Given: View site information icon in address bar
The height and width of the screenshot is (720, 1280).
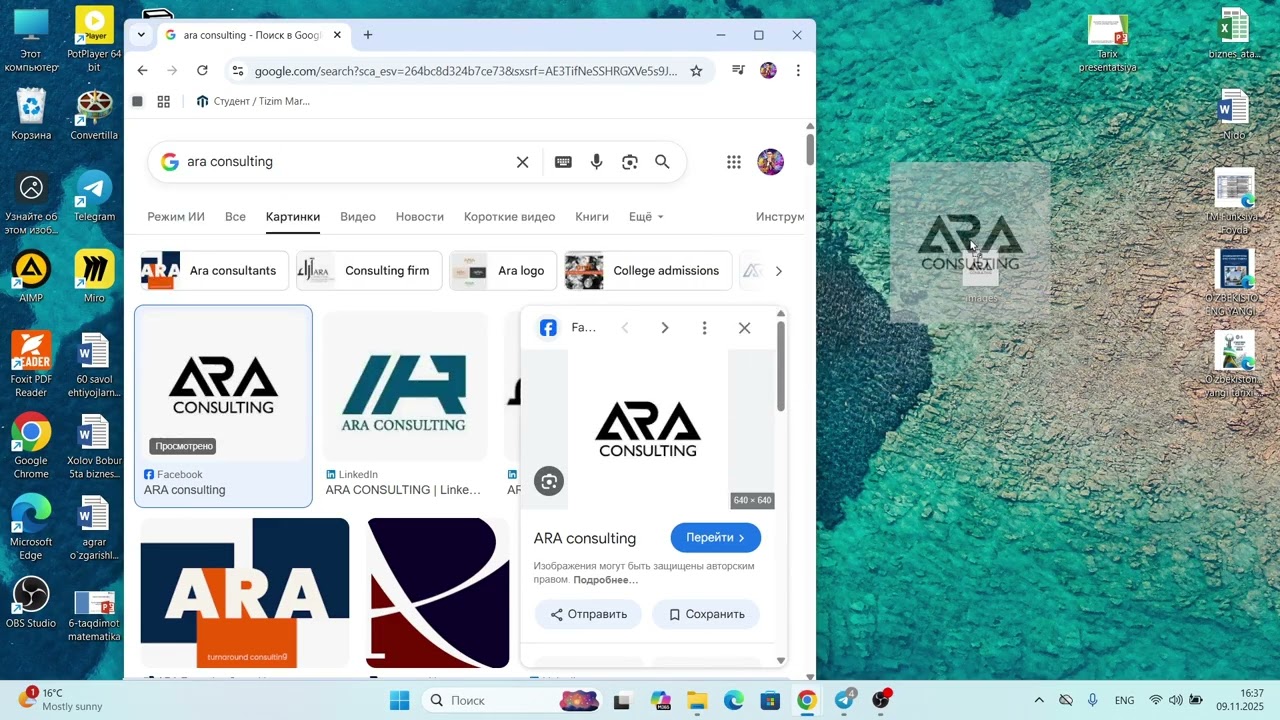Looking at the screenshot, I should 237,71.
